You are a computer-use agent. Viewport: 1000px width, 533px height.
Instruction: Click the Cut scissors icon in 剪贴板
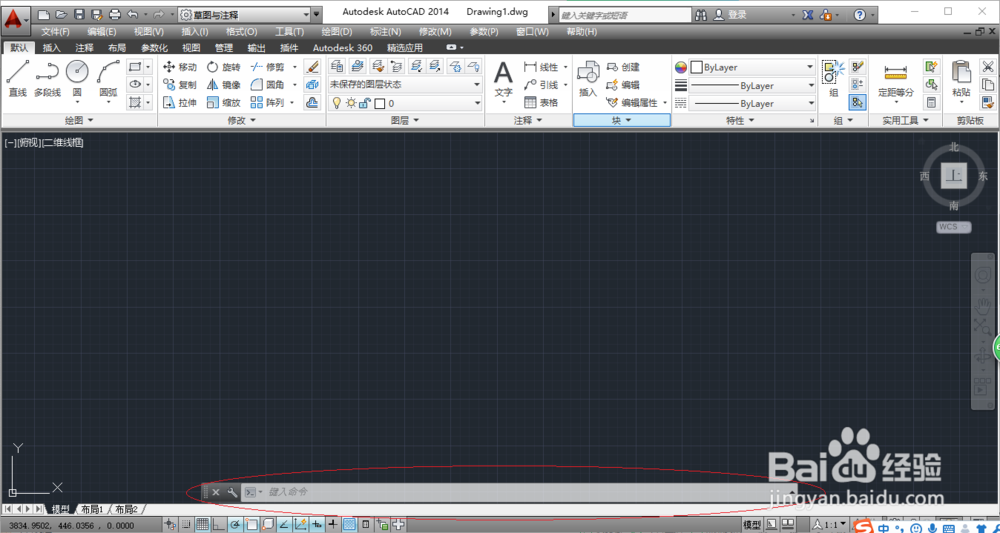coord(988,66)
